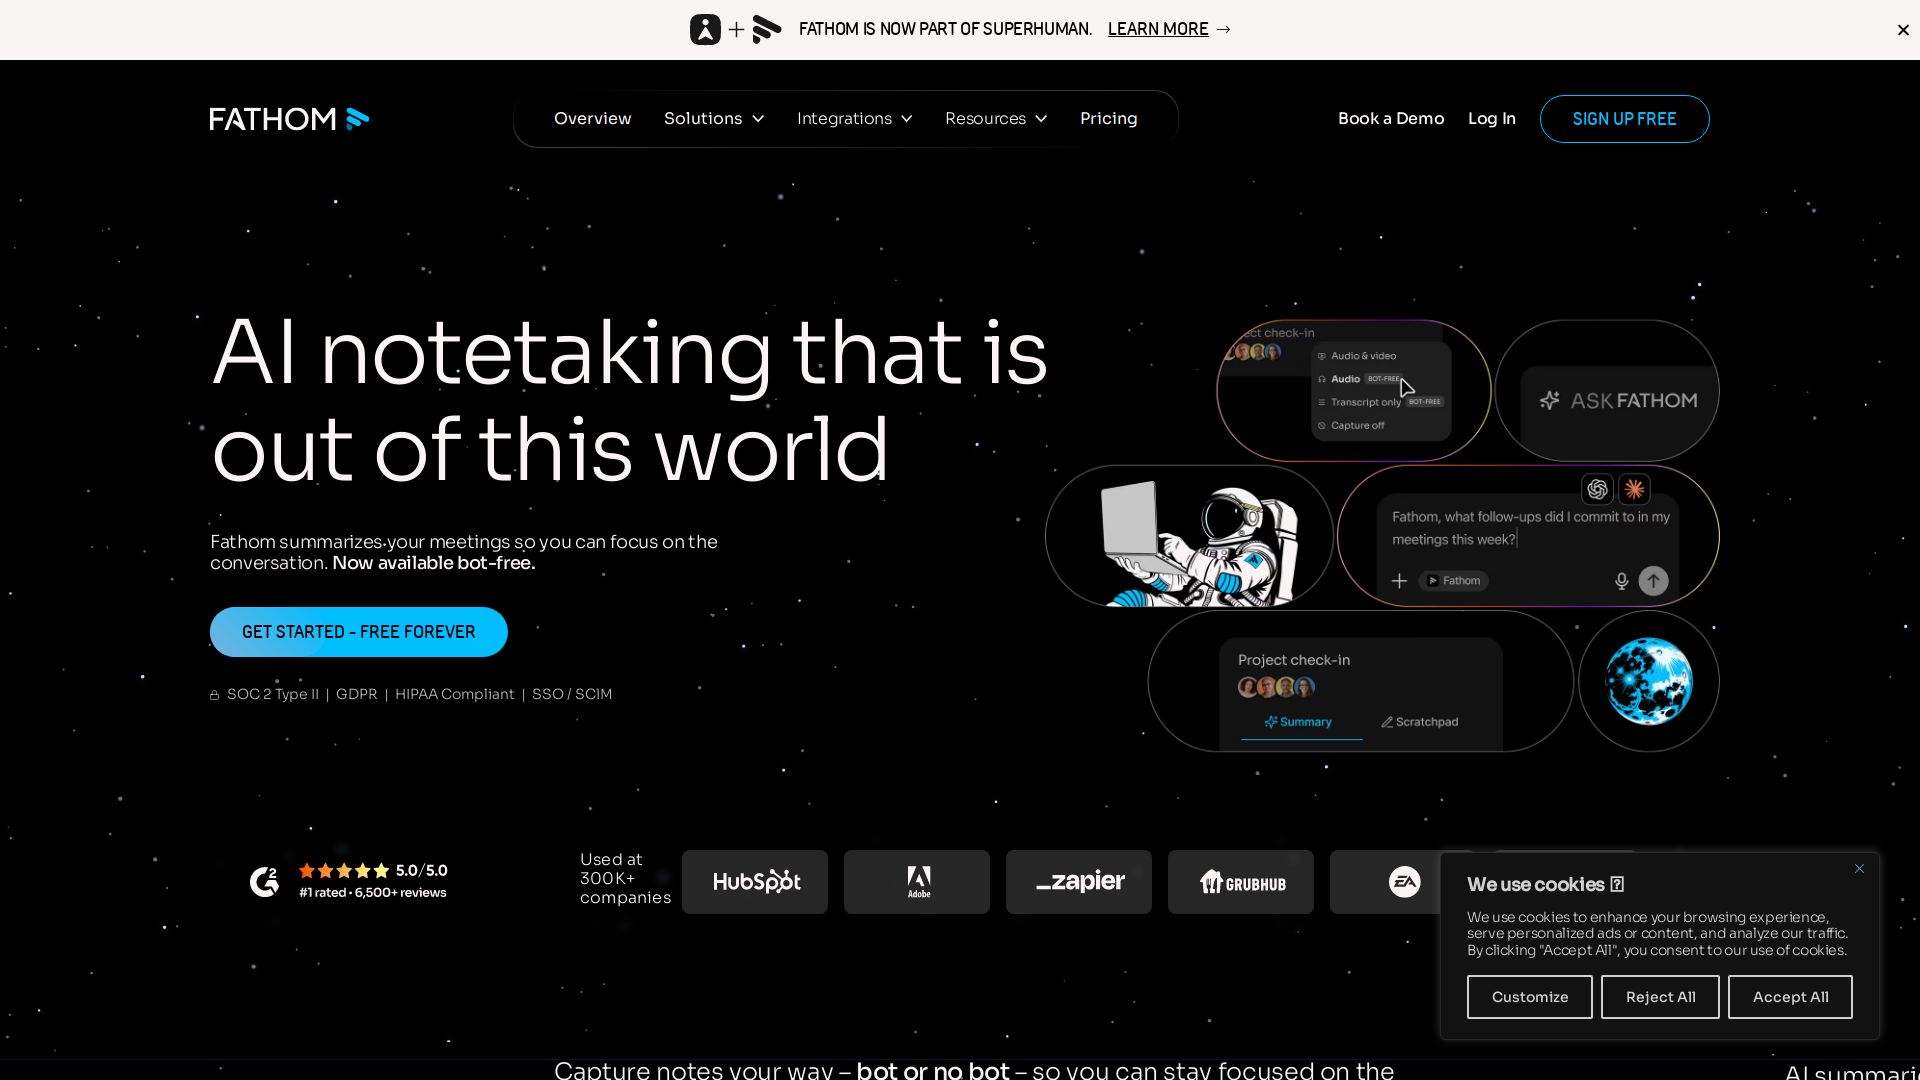Screen dimensions: 1920x1080
Task: Click the plus icon in the prompt card
Action: [x=1400, y=581]
